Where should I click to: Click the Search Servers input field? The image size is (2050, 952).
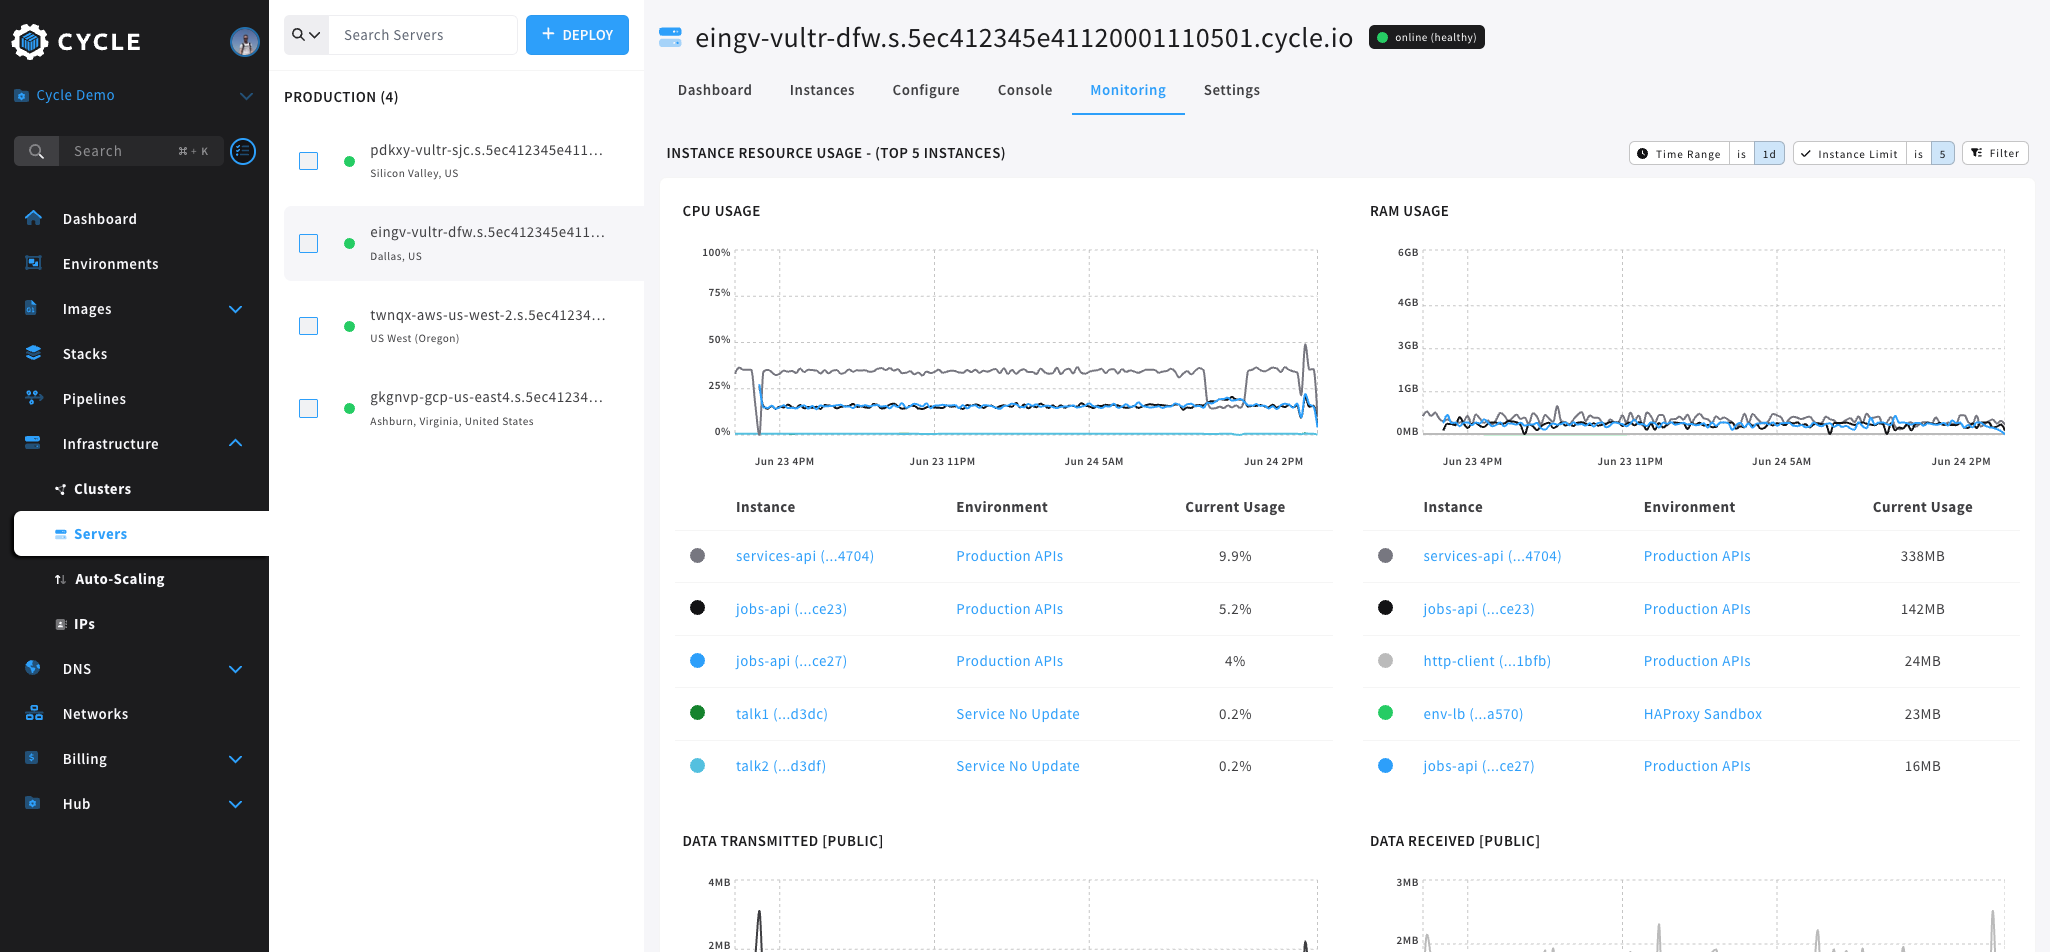point(423,35)
